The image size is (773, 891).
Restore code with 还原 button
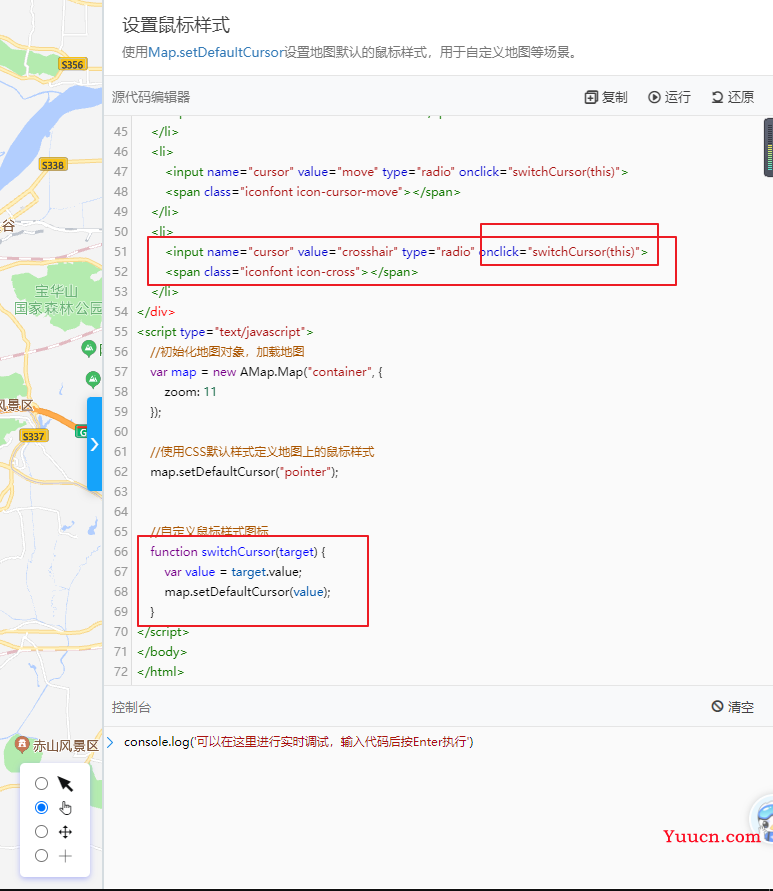[x=733, y=97]
